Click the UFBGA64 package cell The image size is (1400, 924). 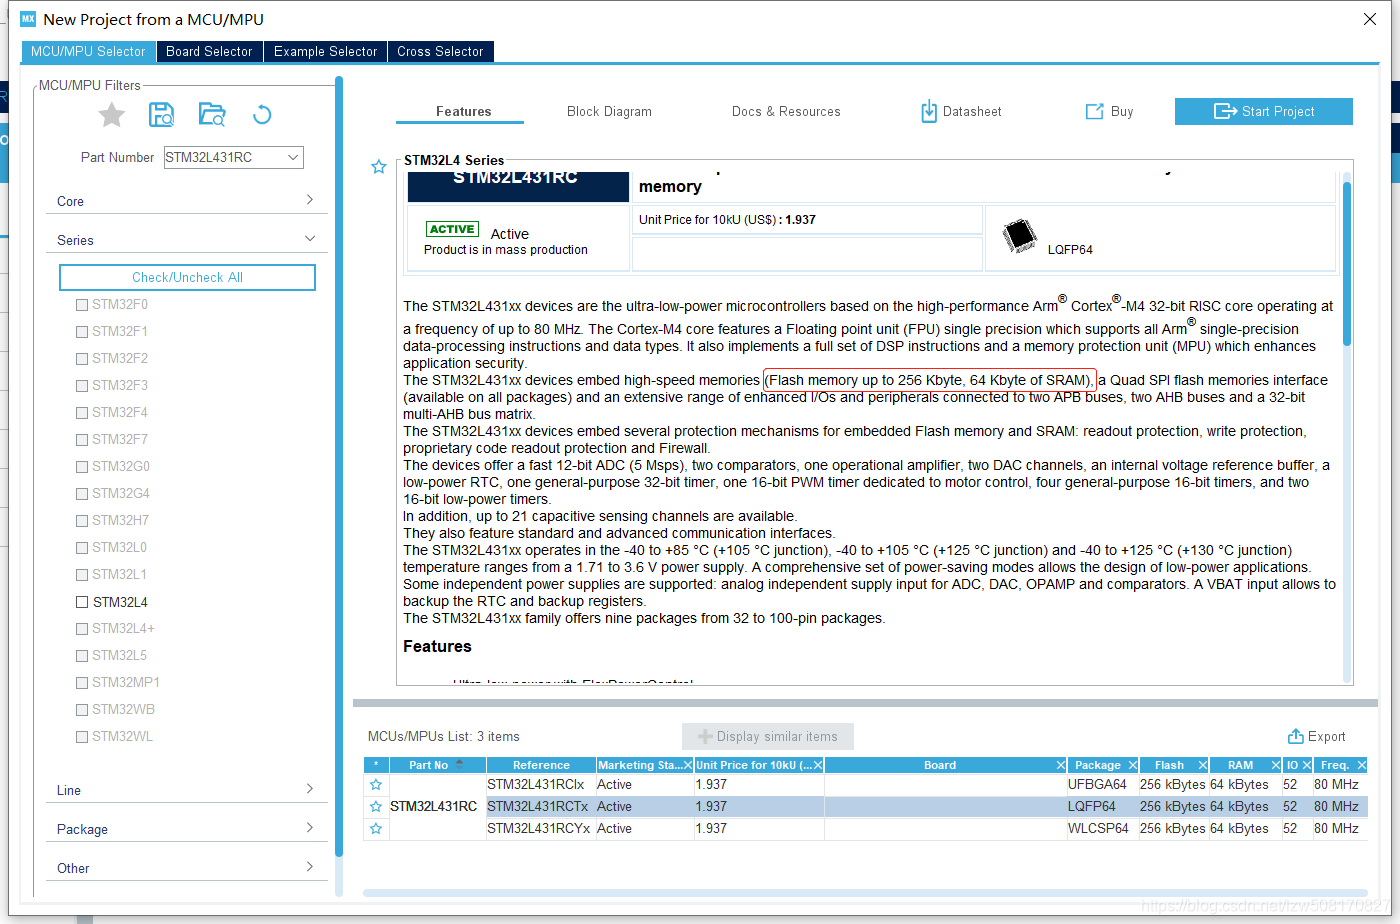(x=1102, y=785)
